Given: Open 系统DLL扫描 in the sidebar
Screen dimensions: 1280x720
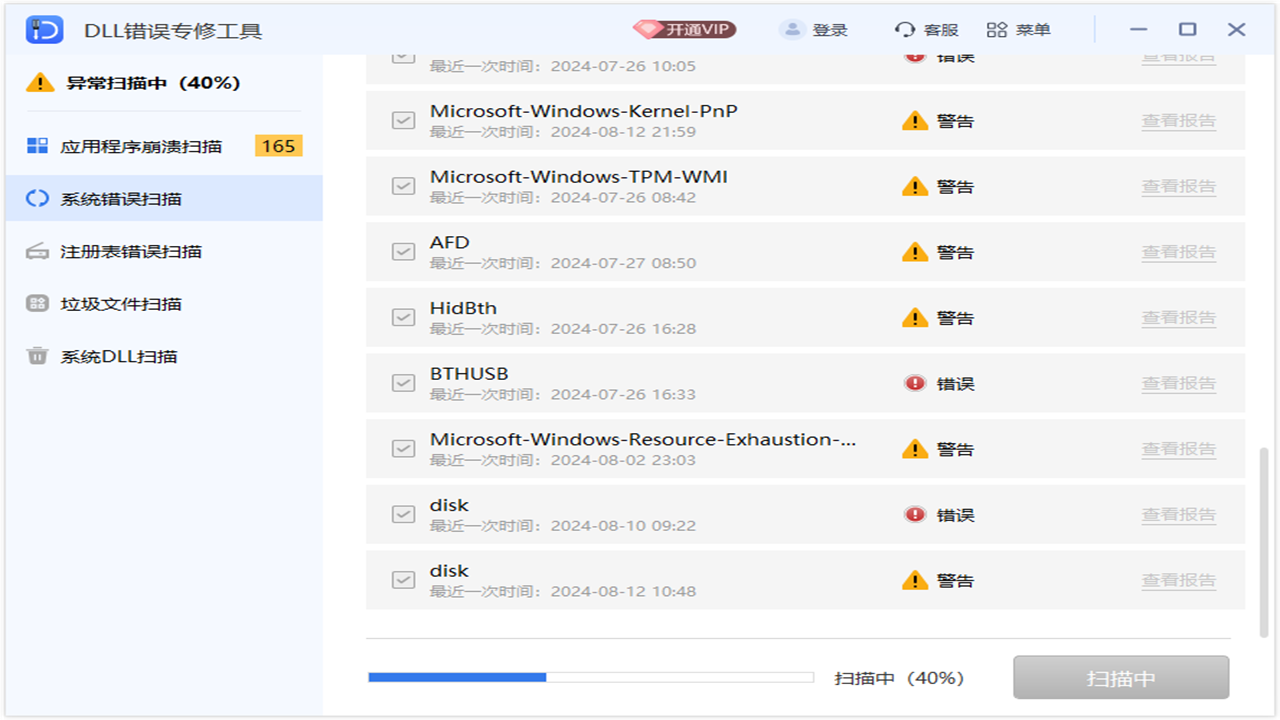Looking at the screenshot, I should coord(164,357).
